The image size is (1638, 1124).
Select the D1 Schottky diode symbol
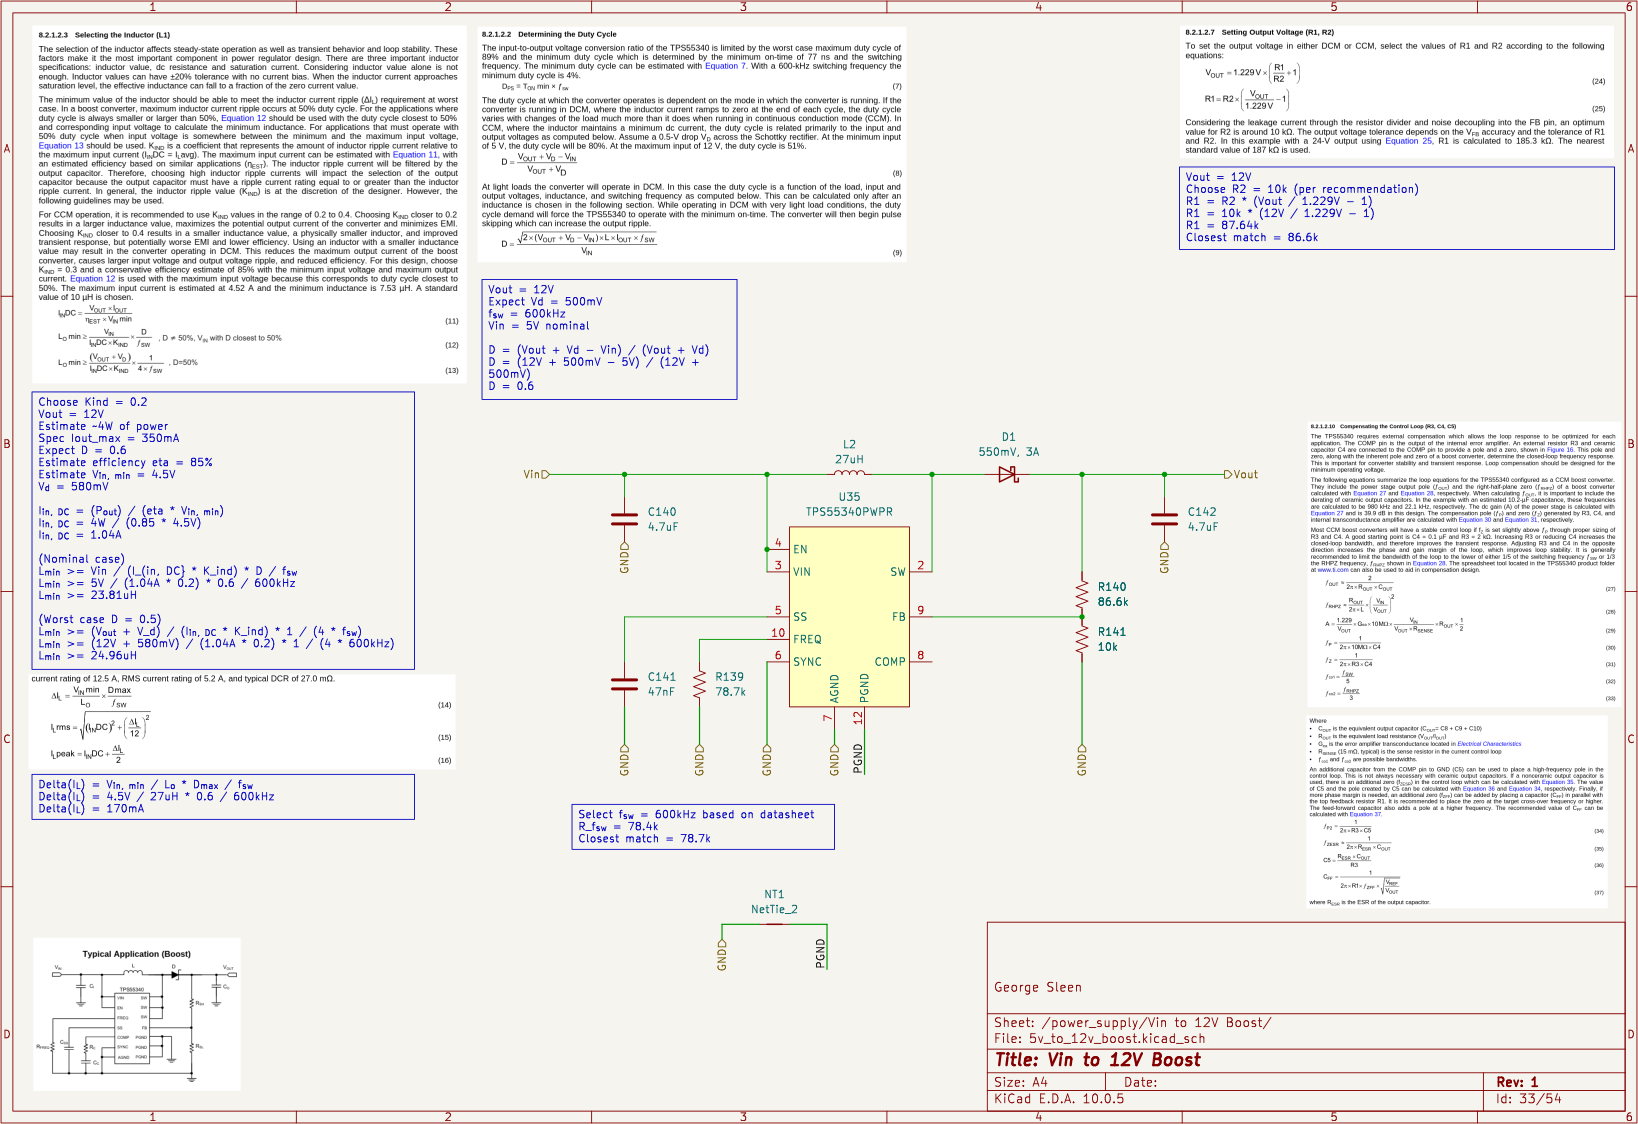[1008, 475]
